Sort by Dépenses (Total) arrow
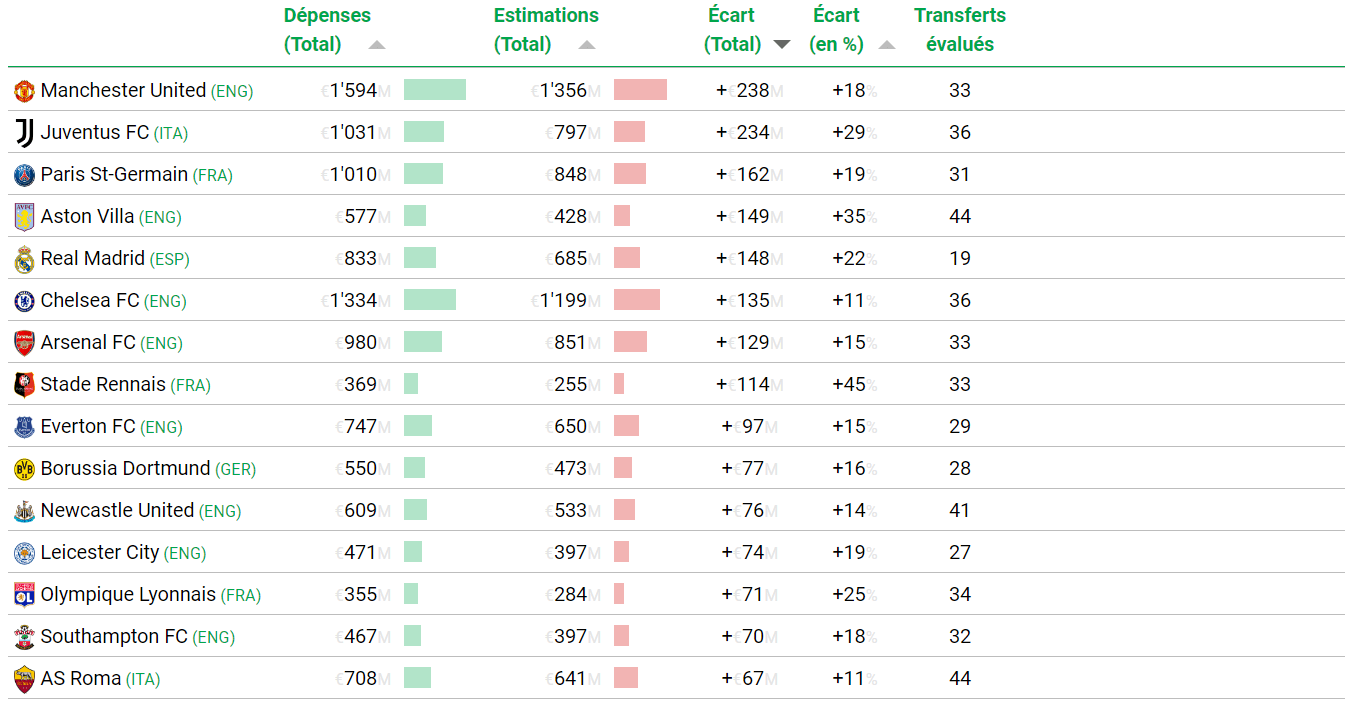 (x=376, y=45)
